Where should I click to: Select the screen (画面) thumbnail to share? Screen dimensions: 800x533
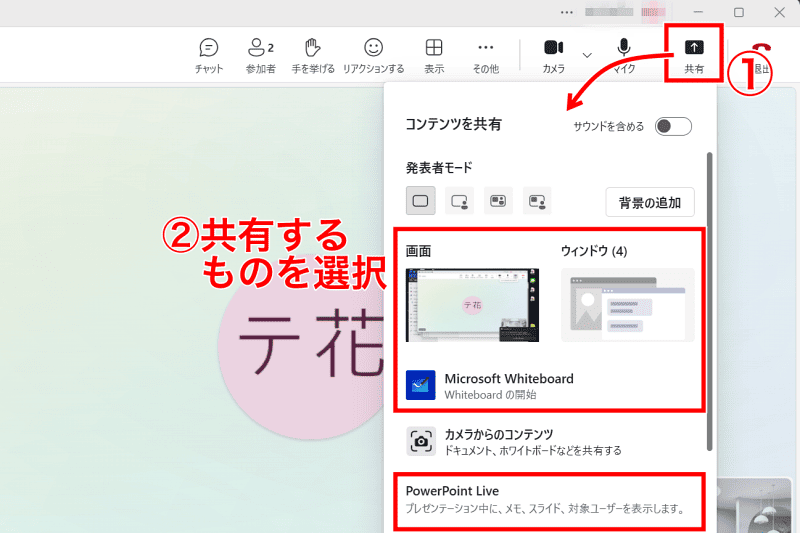point(472,305)
